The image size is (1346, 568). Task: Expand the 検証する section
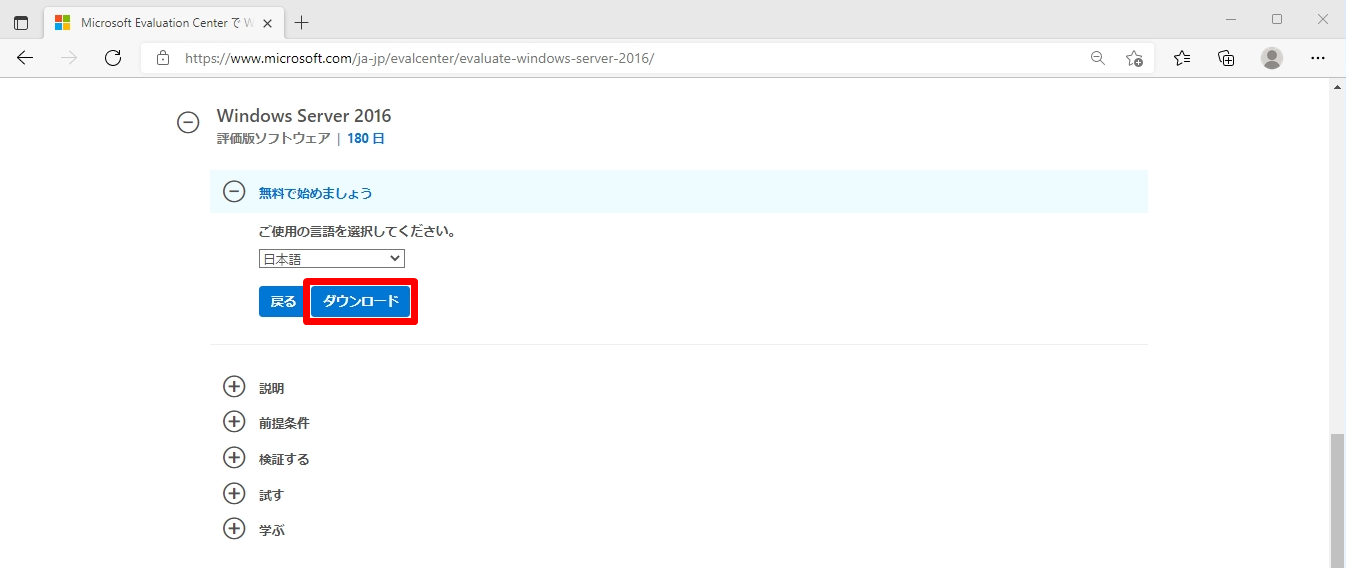(234, 458)
